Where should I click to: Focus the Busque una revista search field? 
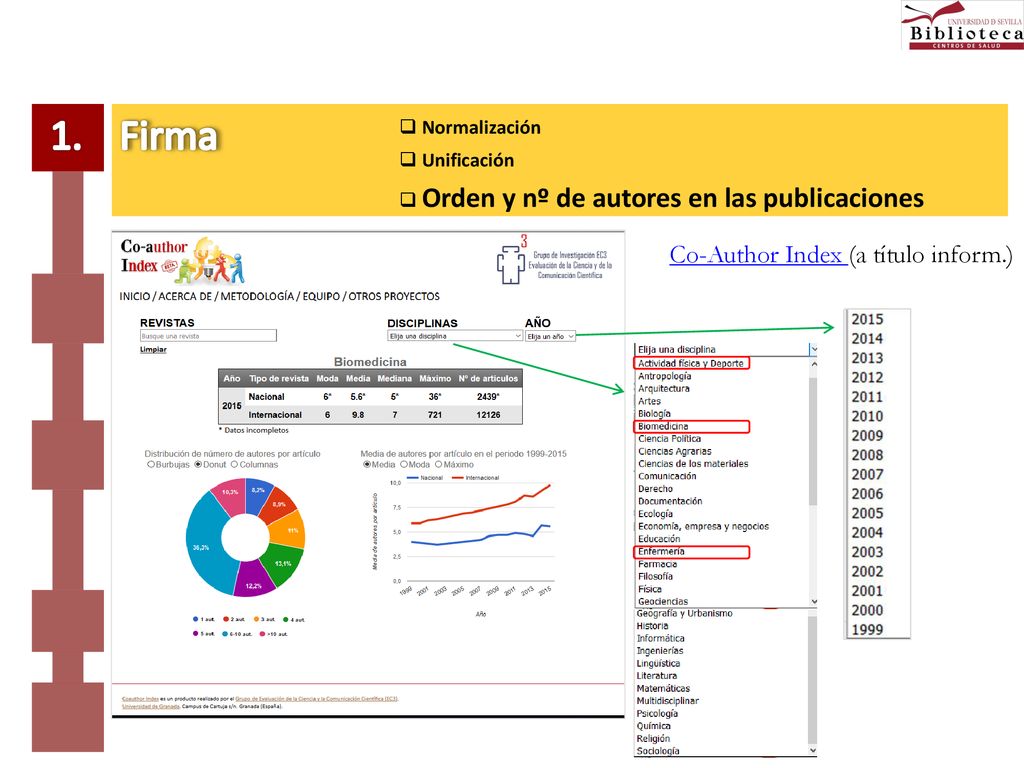coord(208,336)
